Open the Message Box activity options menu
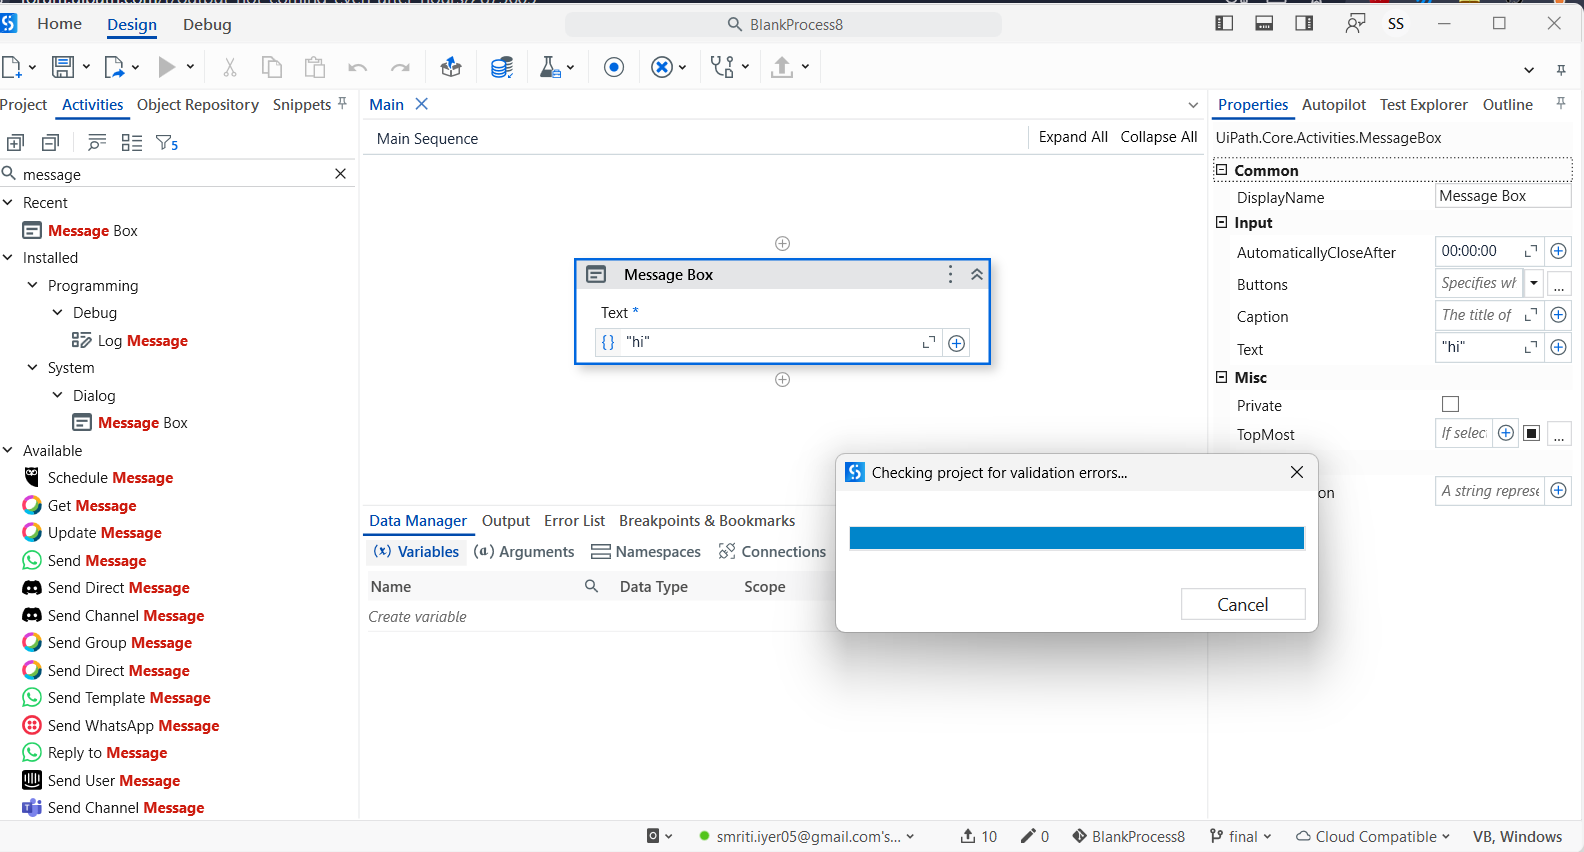1584x852 pixels. point(950,274)
